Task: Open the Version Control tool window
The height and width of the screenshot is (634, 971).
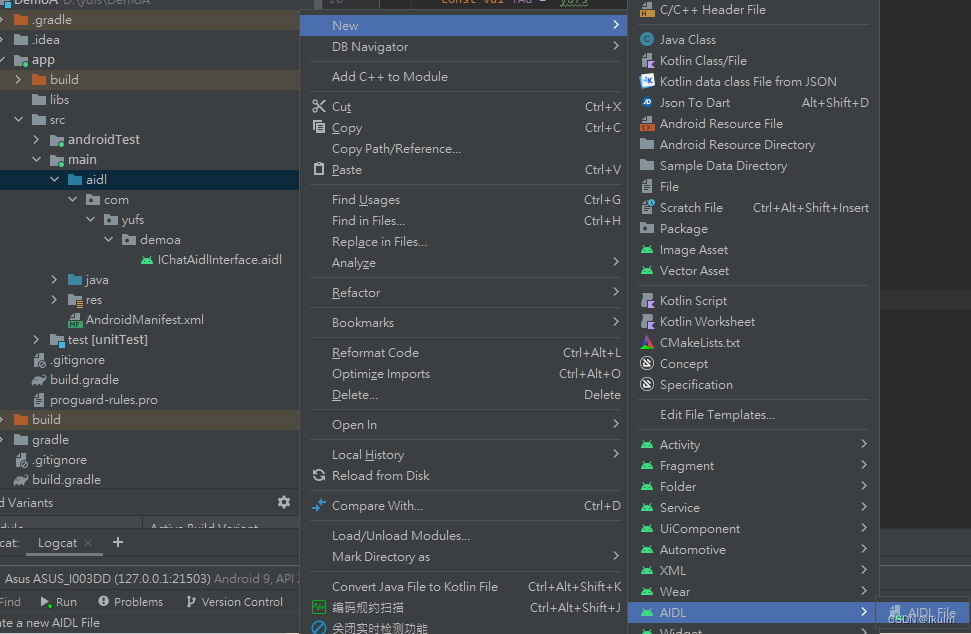Action: 234,602
